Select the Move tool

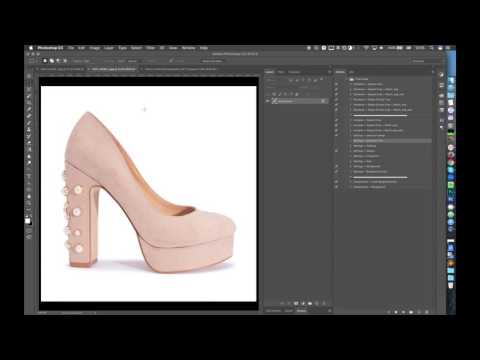tap(29, 76)
